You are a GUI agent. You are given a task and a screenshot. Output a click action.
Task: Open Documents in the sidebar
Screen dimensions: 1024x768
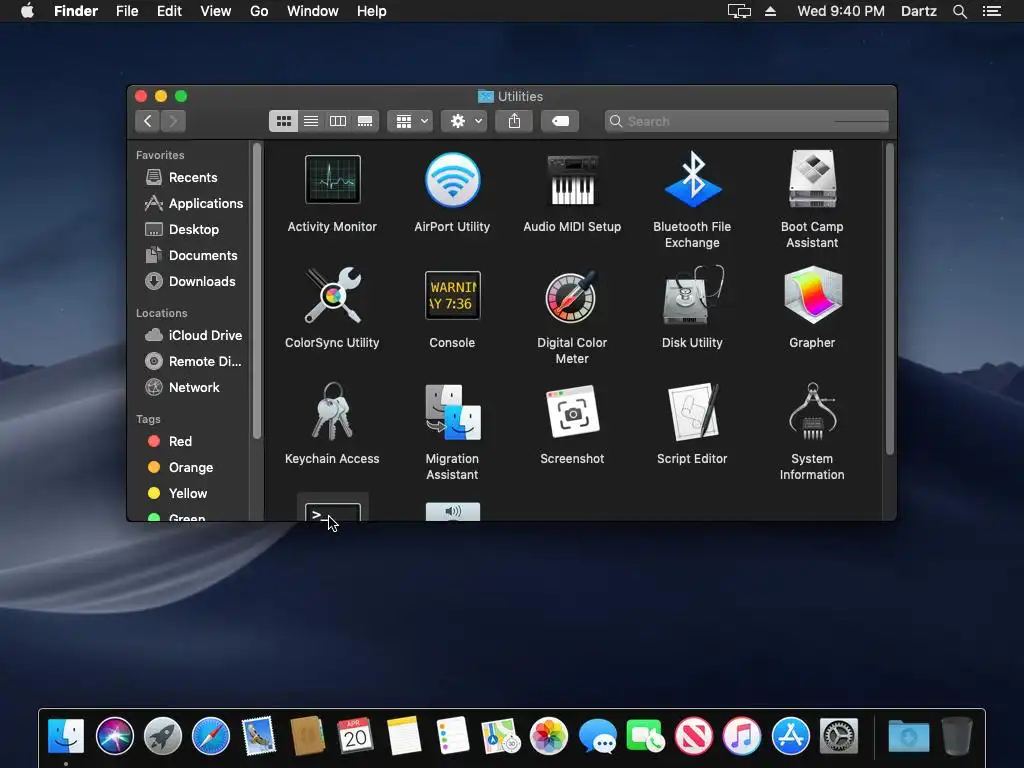189,255
